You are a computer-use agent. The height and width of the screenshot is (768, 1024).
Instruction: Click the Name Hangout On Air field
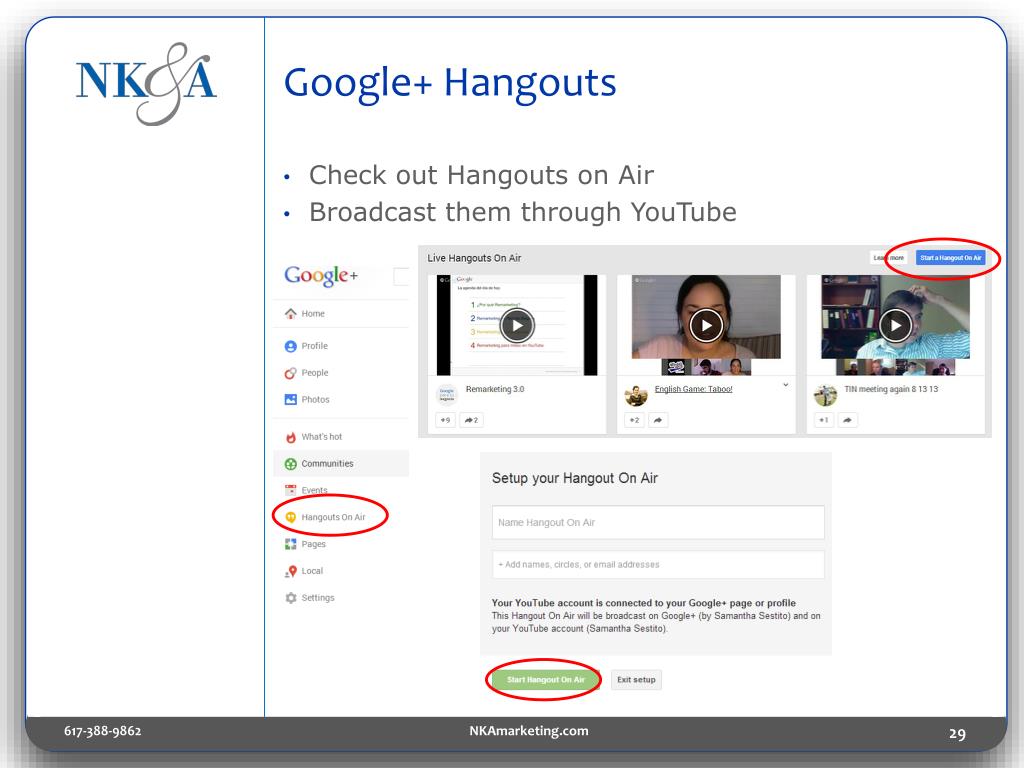(x=658, y=522)
